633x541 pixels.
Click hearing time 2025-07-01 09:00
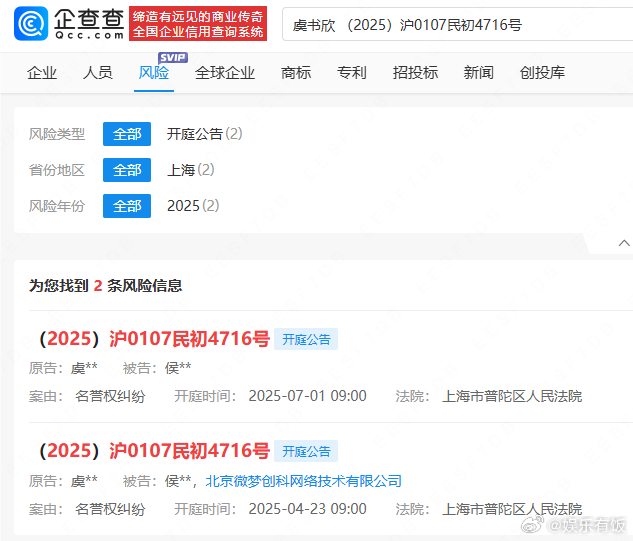pyautogui.click(x=307, y=396)
